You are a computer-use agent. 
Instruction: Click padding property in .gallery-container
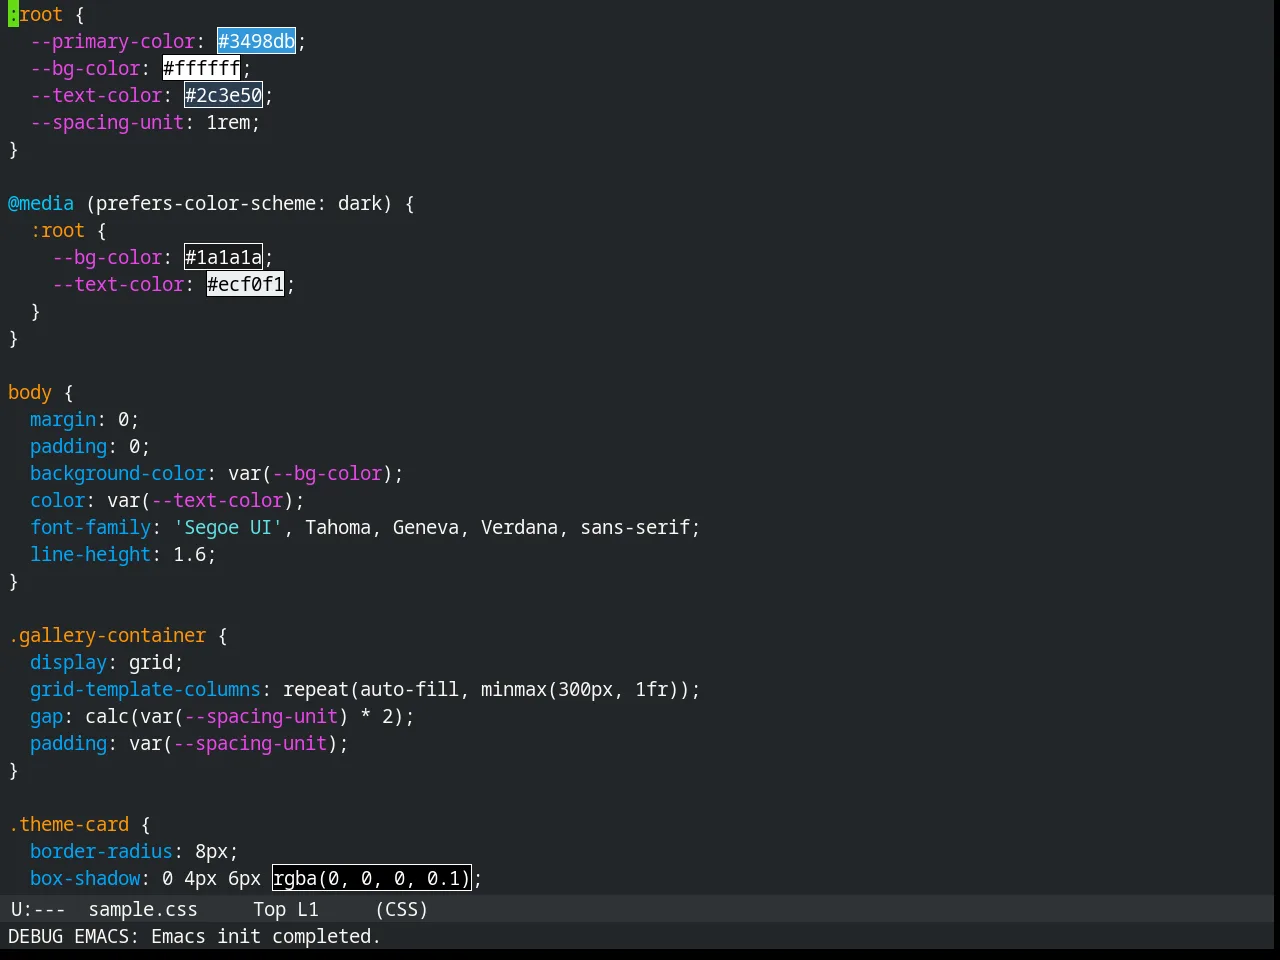[x=68, y=743]
